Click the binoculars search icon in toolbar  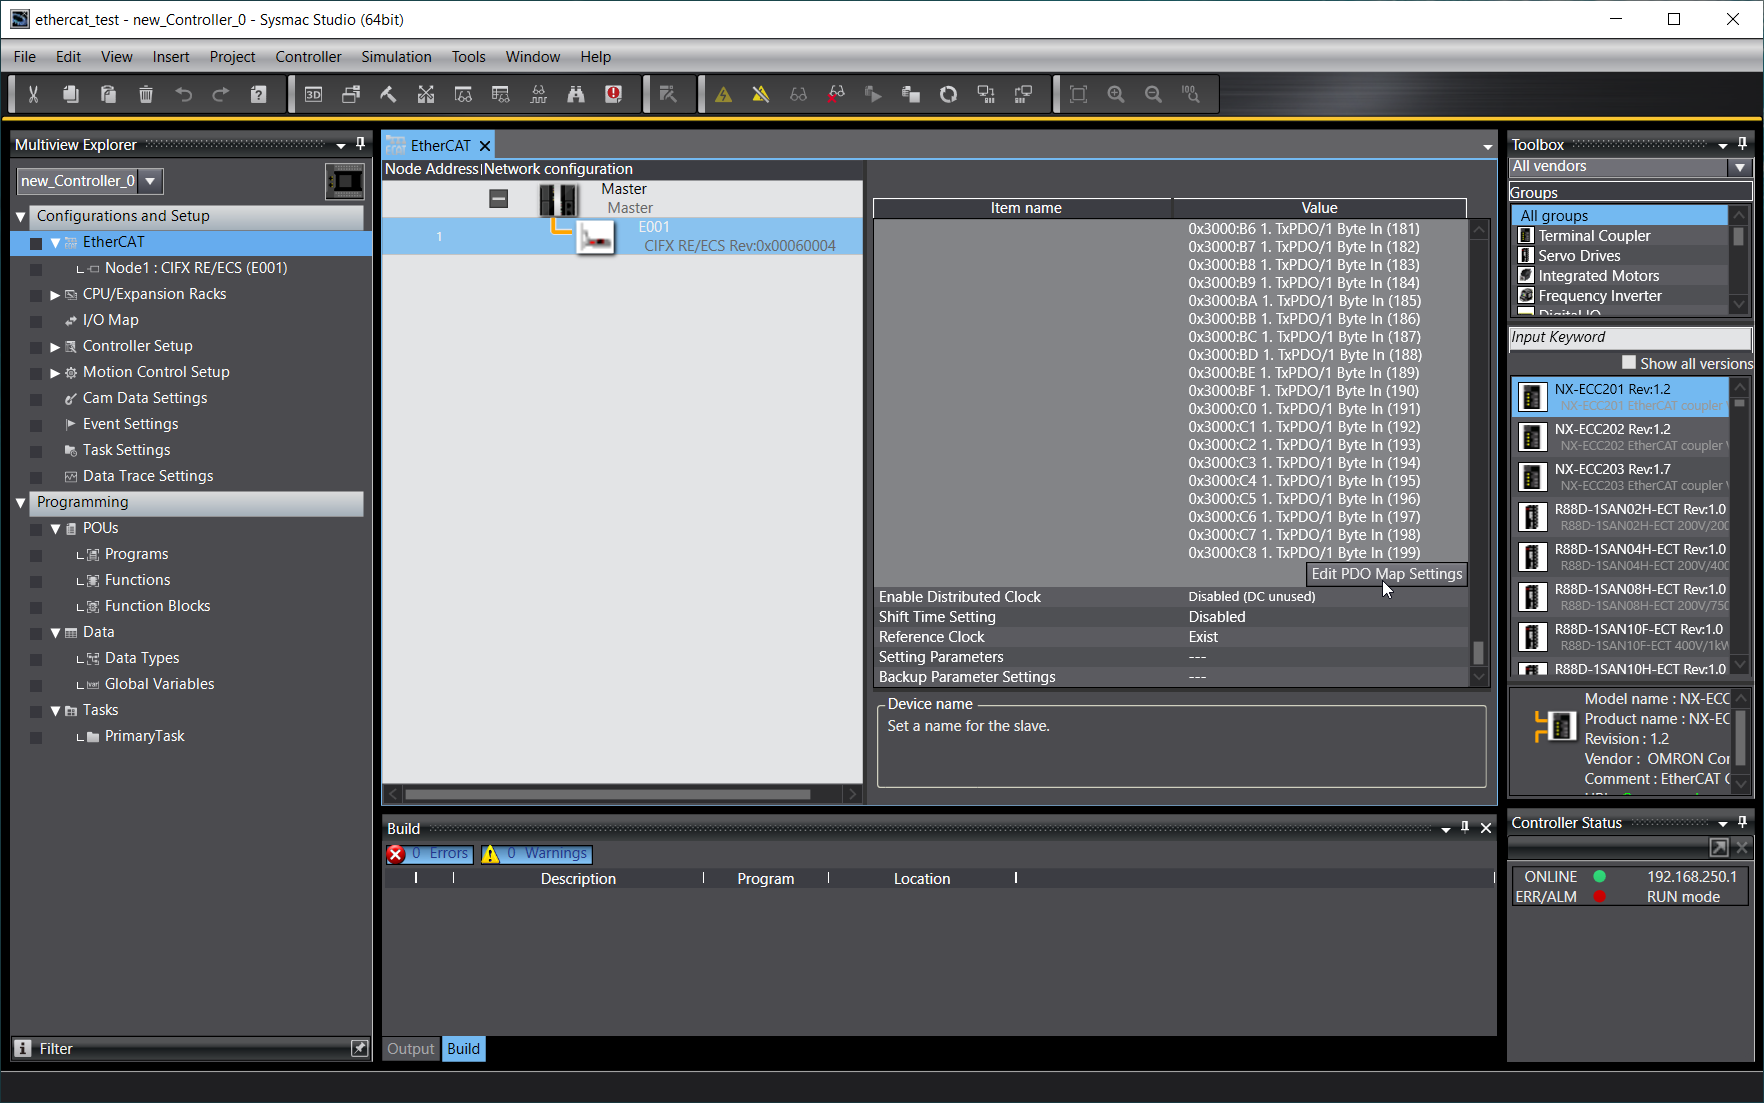(576, 94)
